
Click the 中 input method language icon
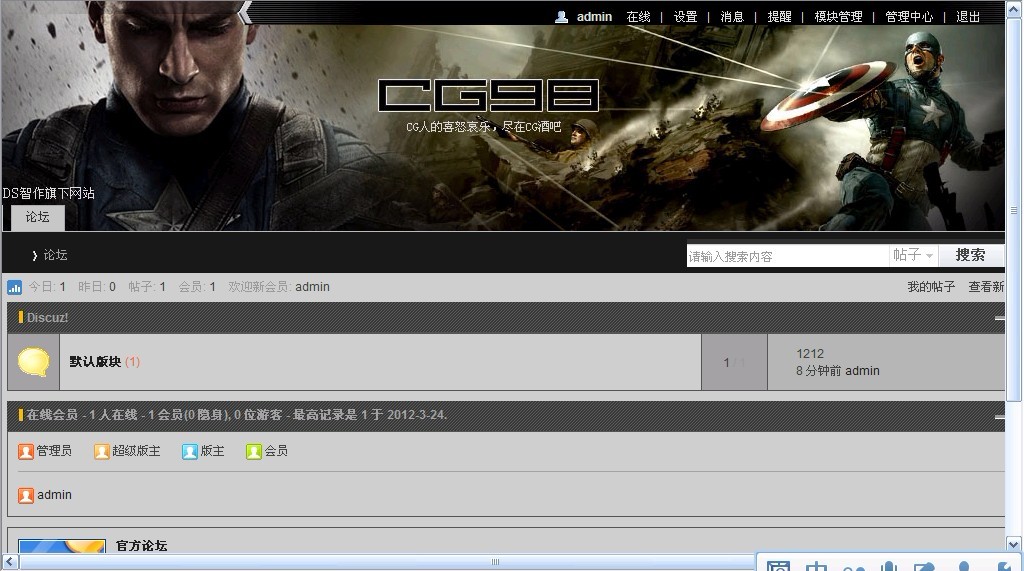[x=816, y=566]
